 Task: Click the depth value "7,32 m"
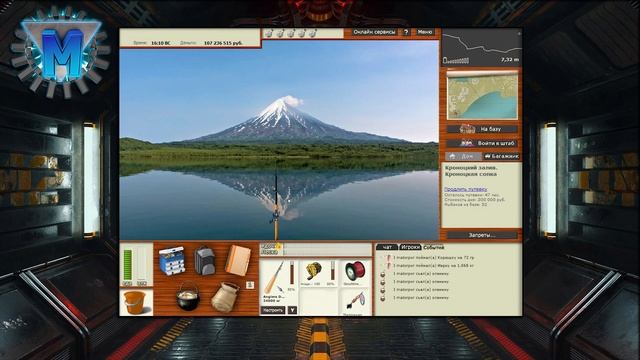coord(510,60)
